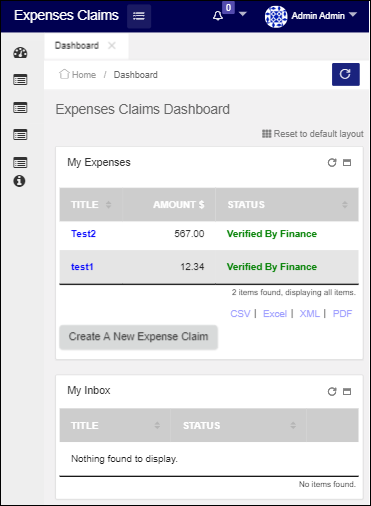Expand the notifications dropdown arrow
This screenshot has height=506, width=371.
(x=243, y=14)
